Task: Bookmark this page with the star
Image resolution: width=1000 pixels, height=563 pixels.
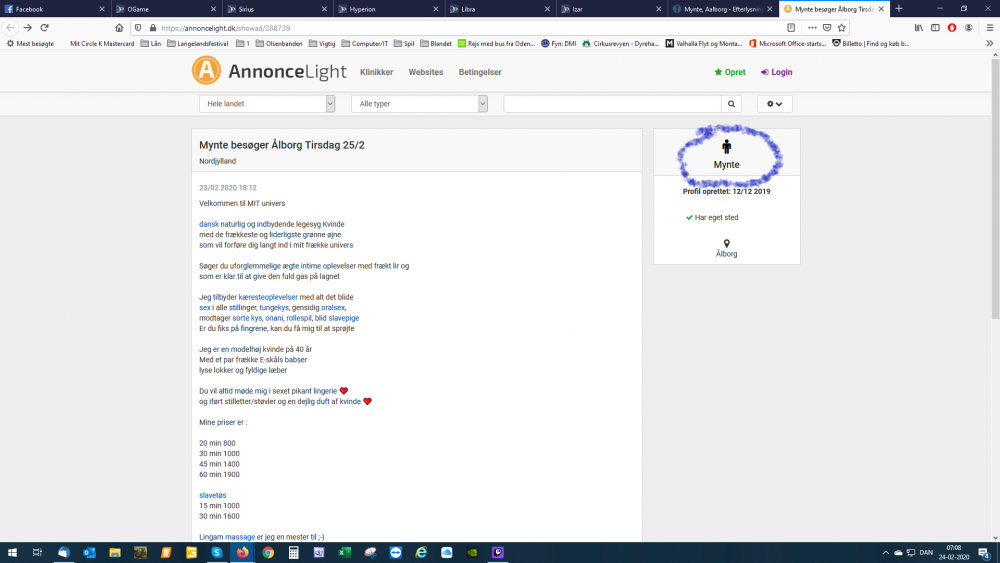Action: [x=842, y=28]
